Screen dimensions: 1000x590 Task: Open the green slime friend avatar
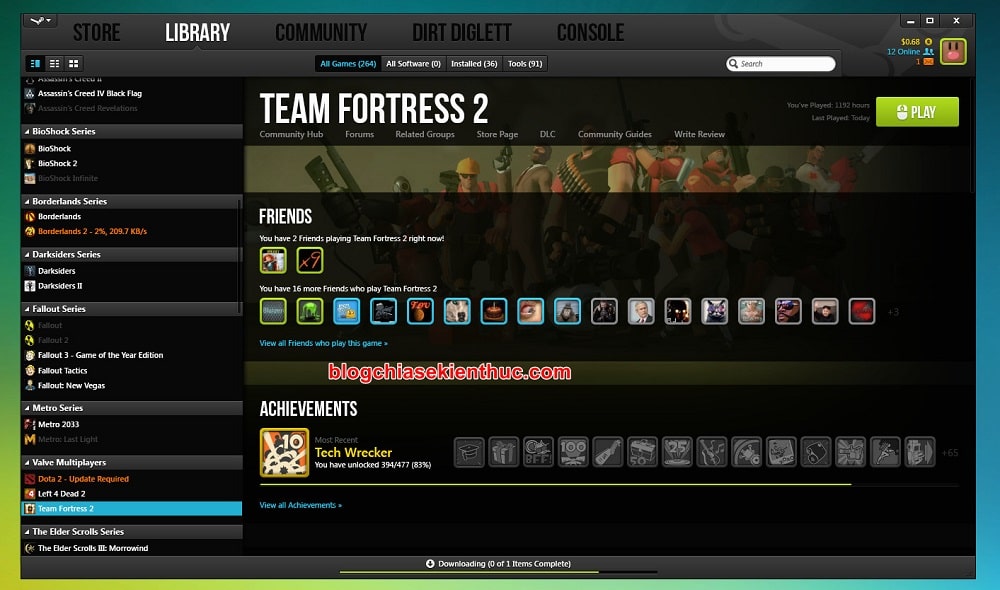click(x=310, y=311)
